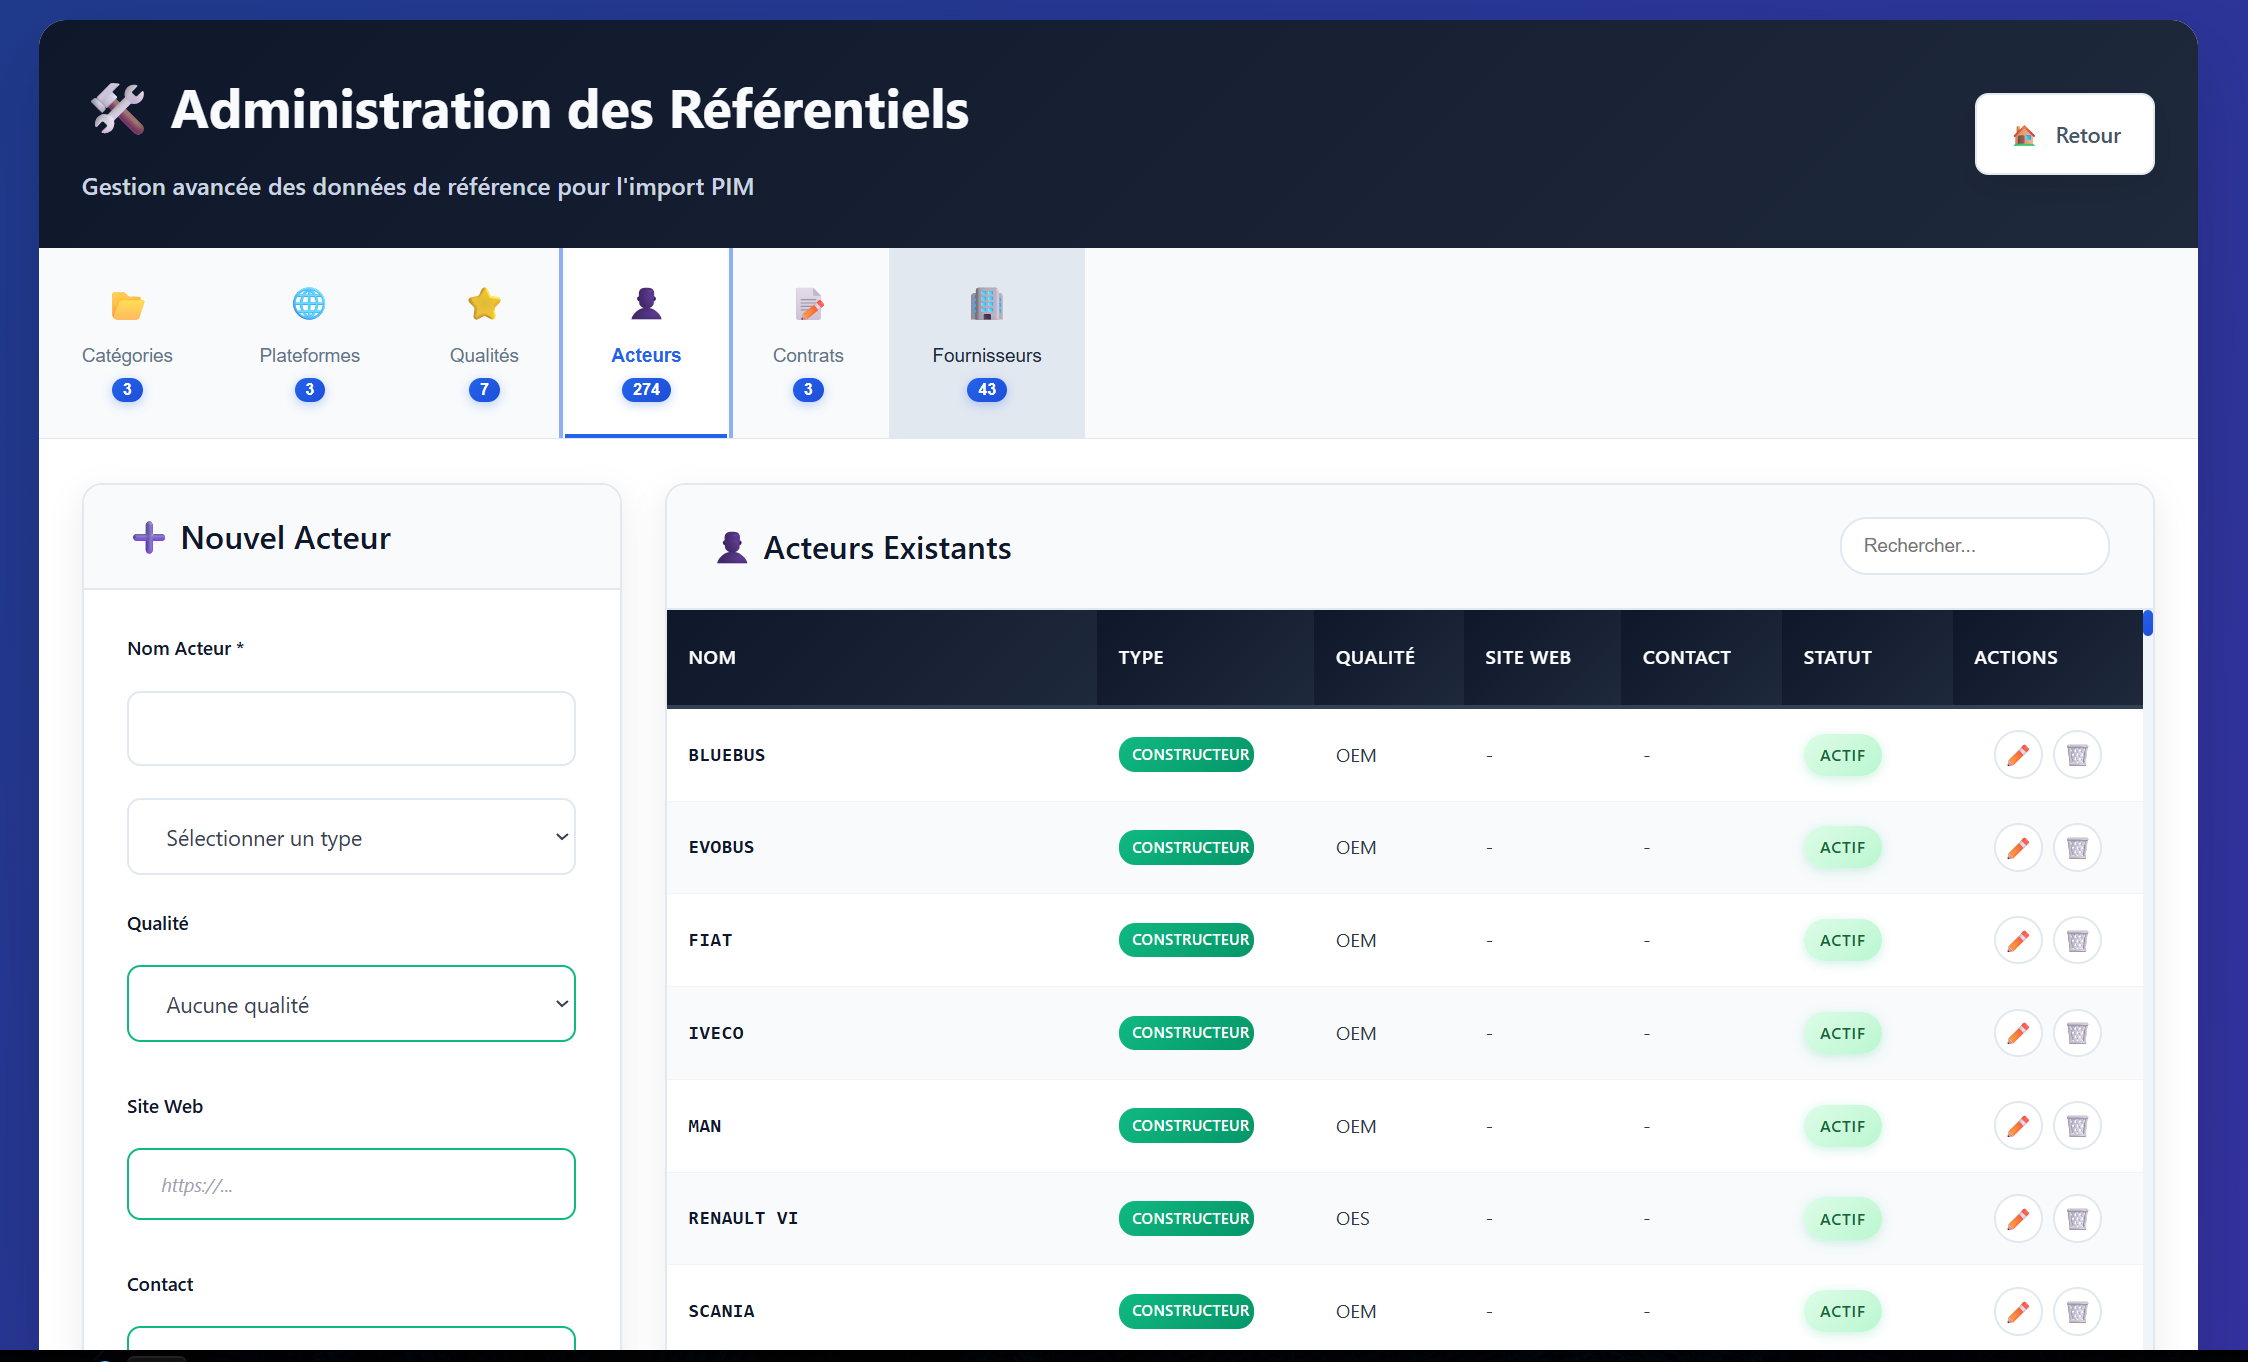Open the Qualité 'Aucune qualité' dropdown

coord(351,1004)
